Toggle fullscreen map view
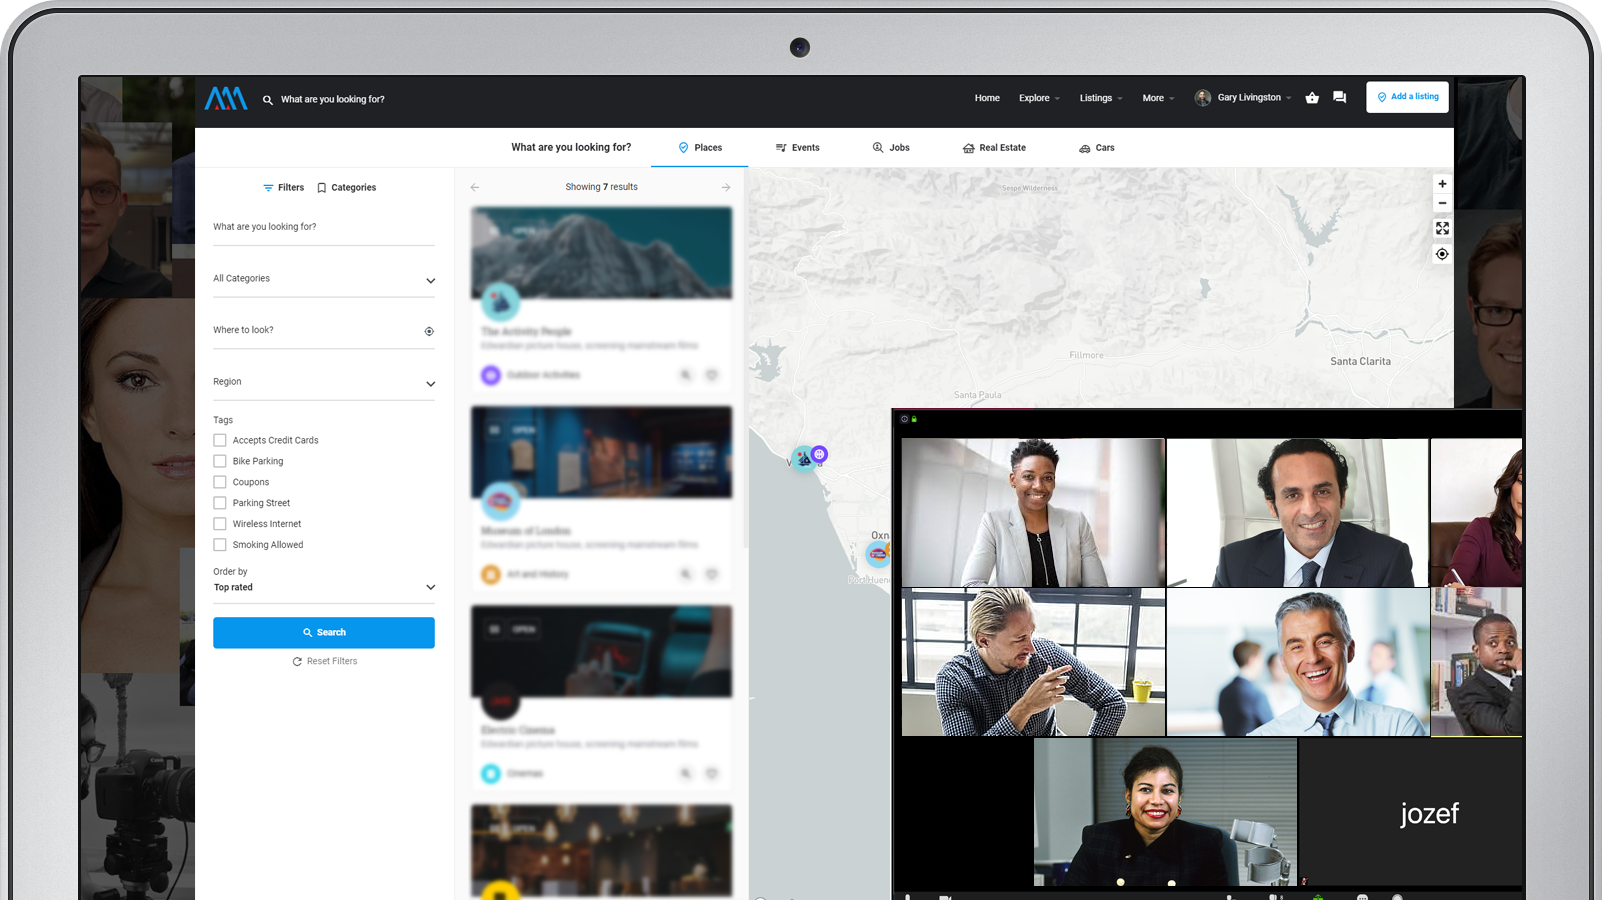 pos(1442,229)
